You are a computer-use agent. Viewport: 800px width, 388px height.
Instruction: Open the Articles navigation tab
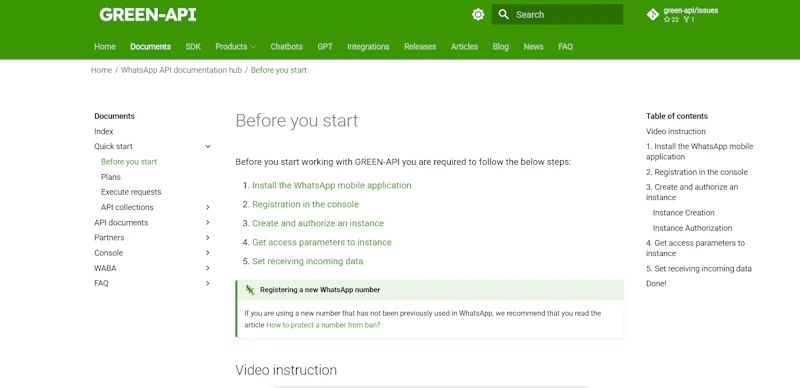click(464, 46)
